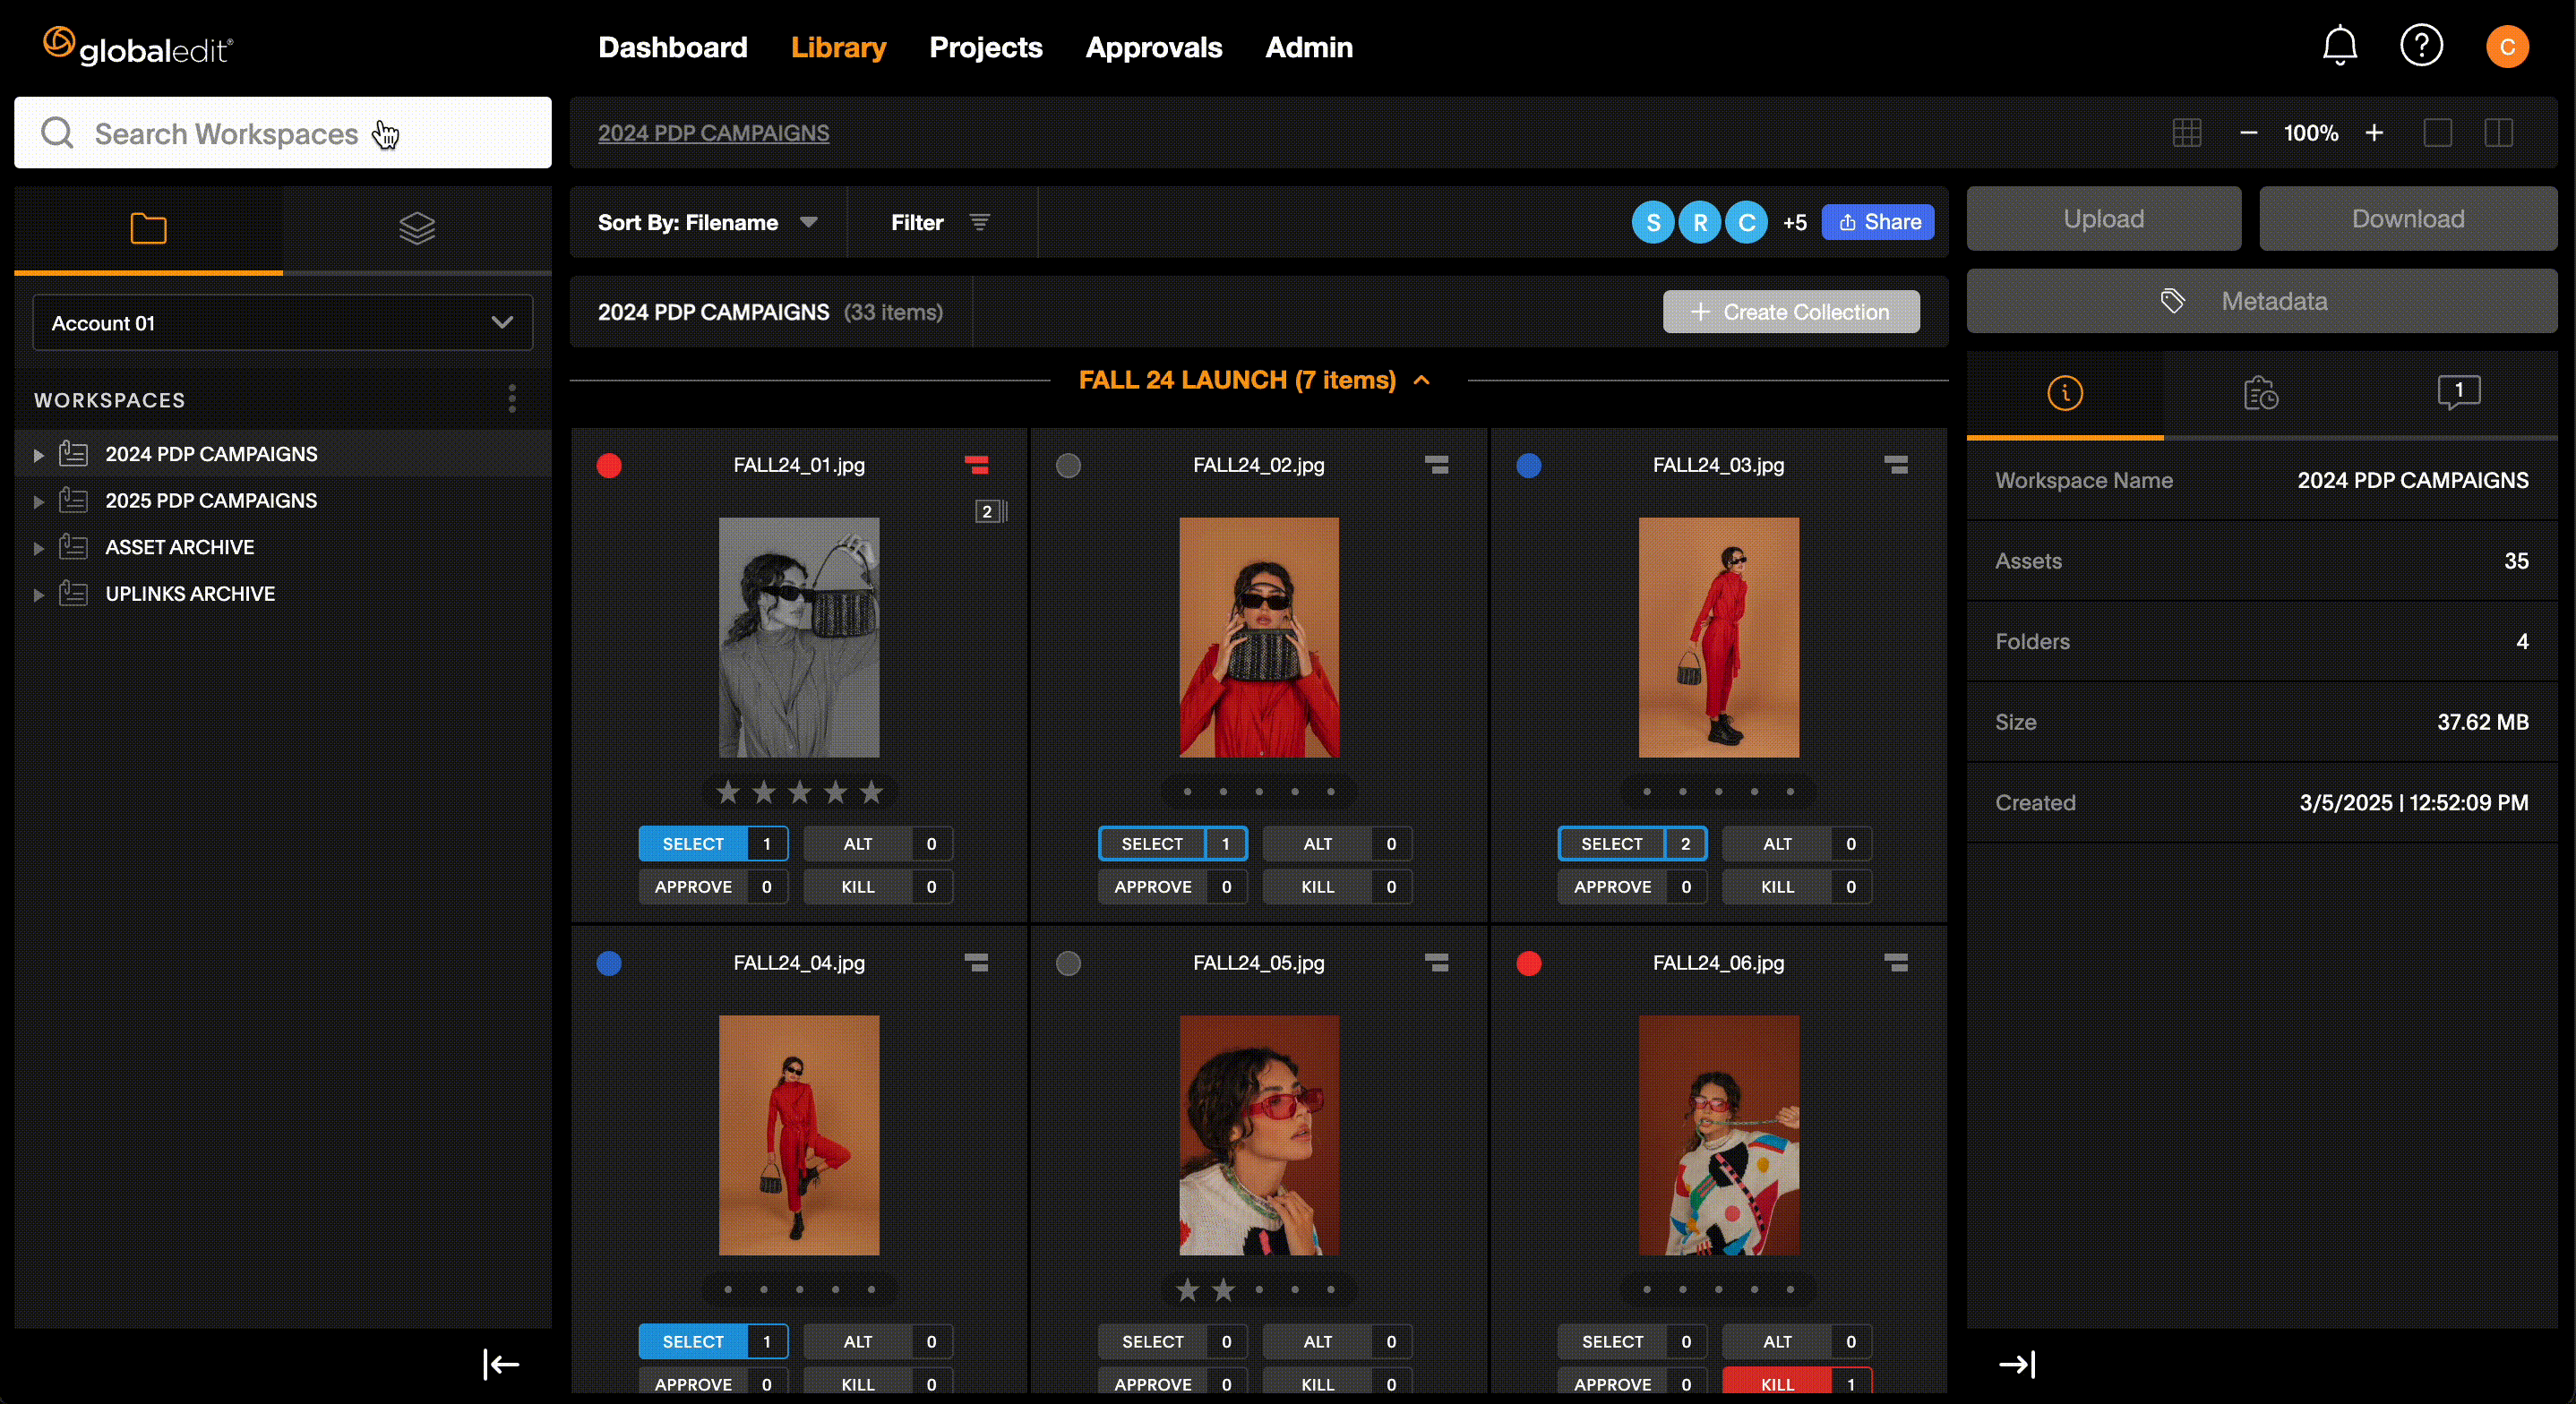Open Workspaces three-dot options menu
Screen dimensions: 2576x1404
(512, 399)
